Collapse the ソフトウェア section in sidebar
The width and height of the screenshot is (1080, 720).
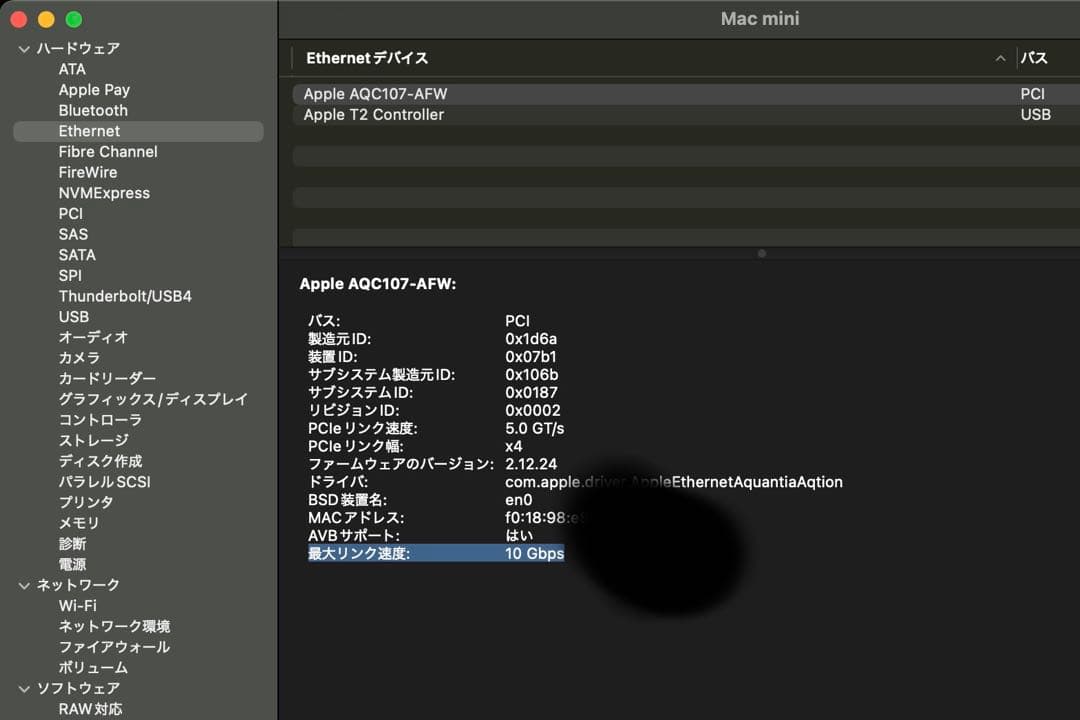[x=22, y=688]
